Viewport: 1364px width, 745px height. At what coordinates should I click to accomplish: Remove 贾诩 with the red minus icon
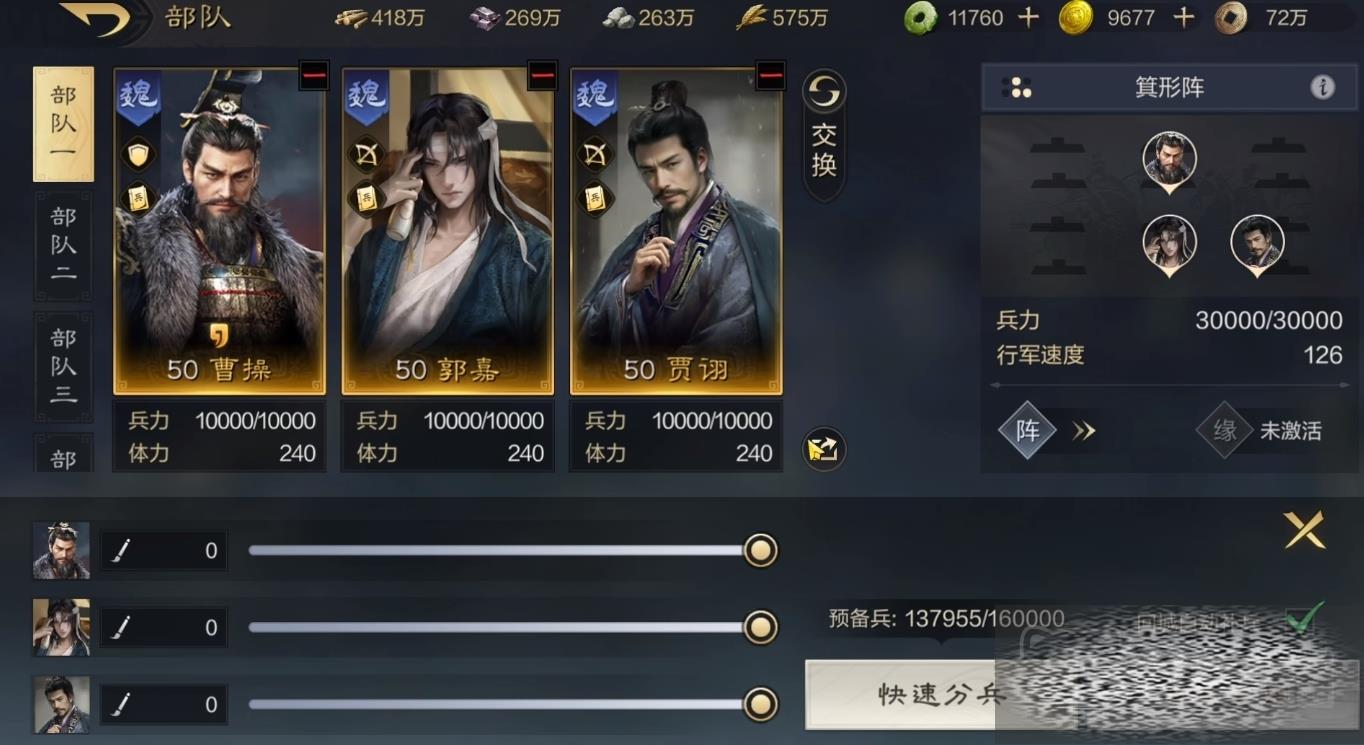click(770, 76)
